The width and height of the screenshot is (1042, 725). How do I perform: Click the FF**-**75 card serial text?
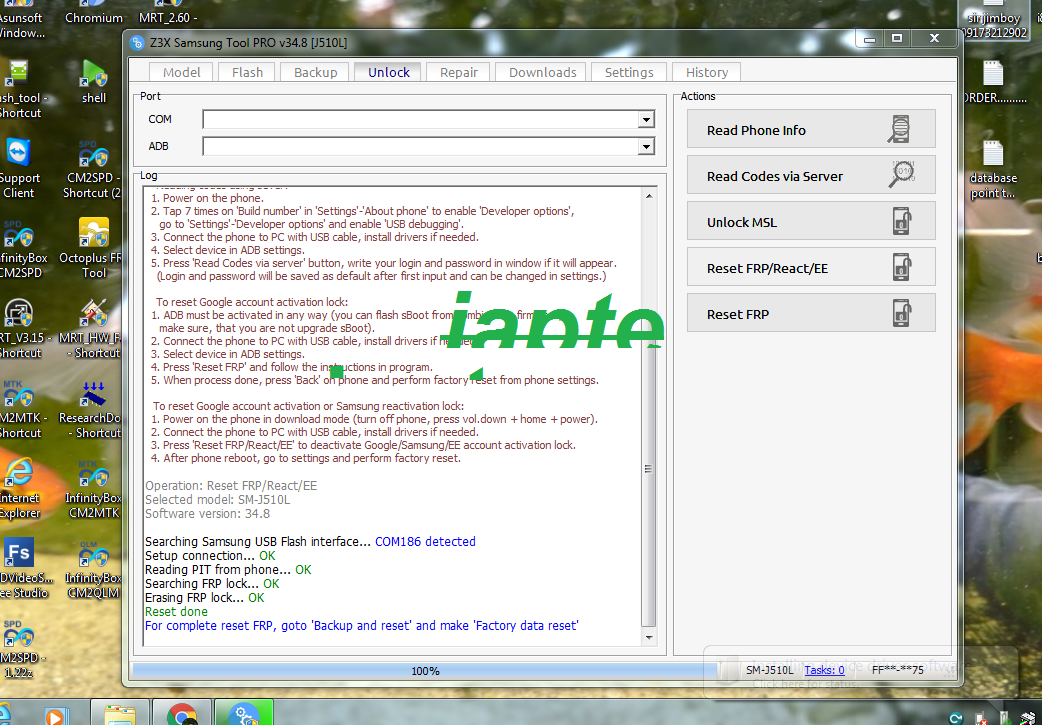897,670
